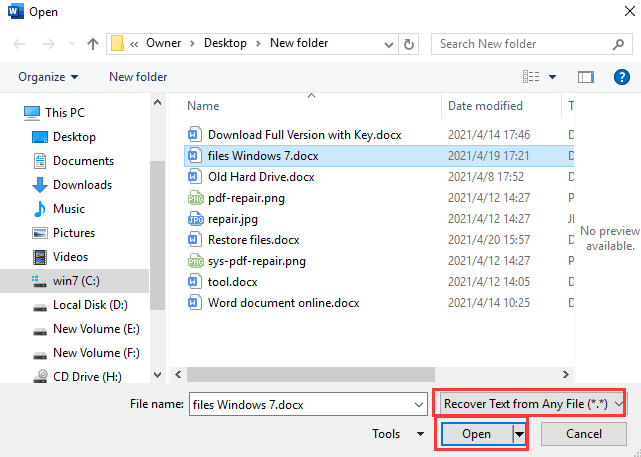Click the Back navigation arrow
This screenshot has height=457, width=641.
click(x=20, y=44)
